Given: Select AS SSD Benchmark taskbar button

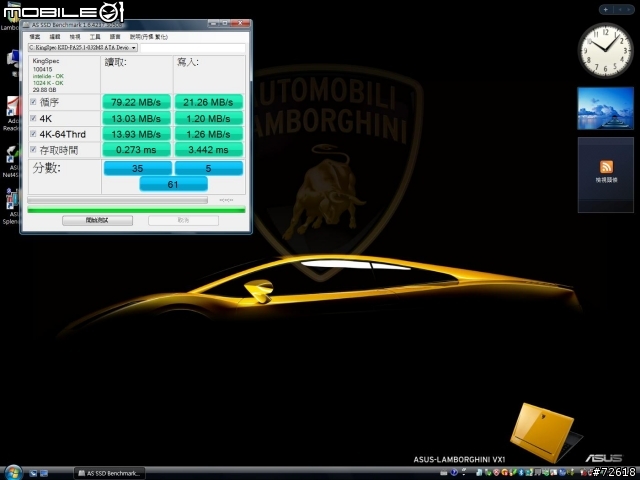Looking at the screenshot, I should click(x=109, y=473).
